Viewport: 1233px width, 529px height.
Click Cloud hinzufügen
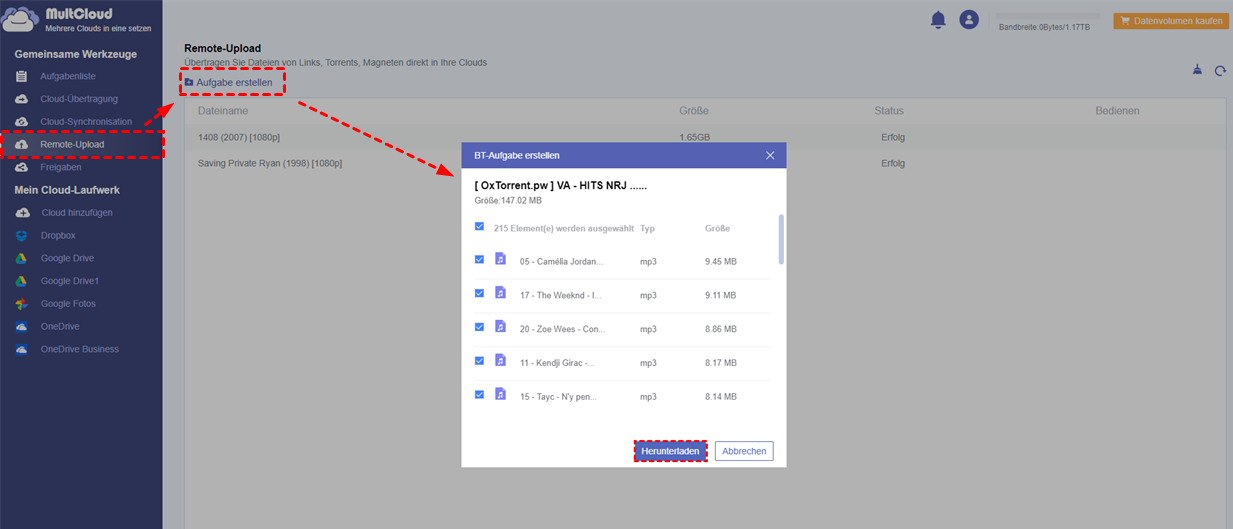77,213
